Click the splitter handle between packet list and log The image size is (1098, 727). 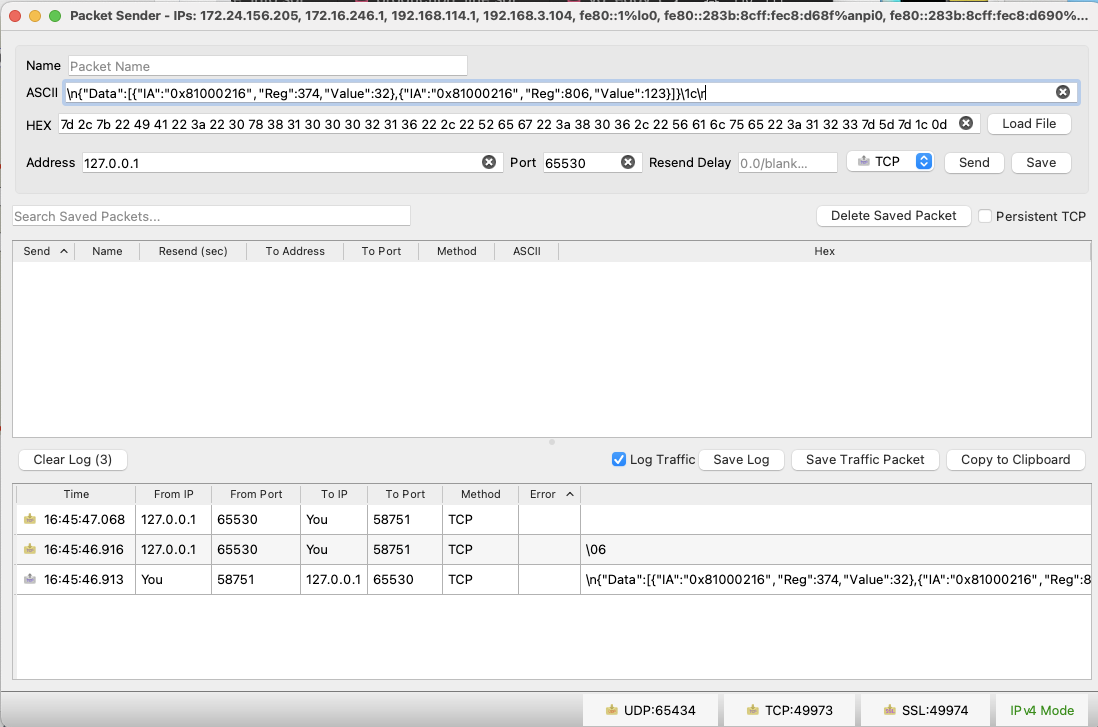(x=551, y=441)
